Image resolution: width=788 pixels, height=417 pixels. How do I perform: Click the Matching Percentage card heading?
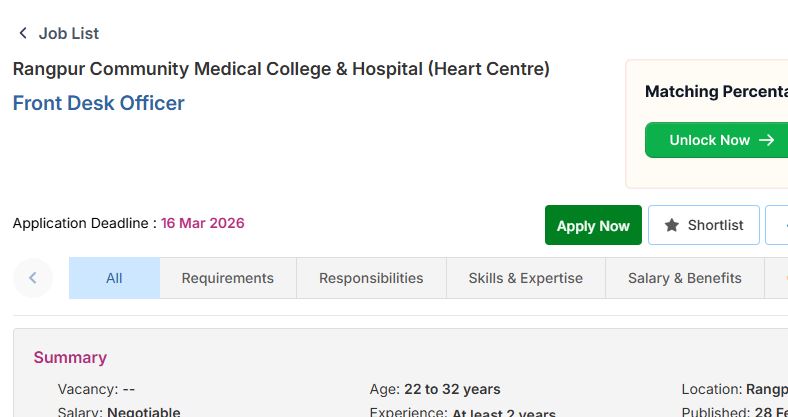(715, 92)
